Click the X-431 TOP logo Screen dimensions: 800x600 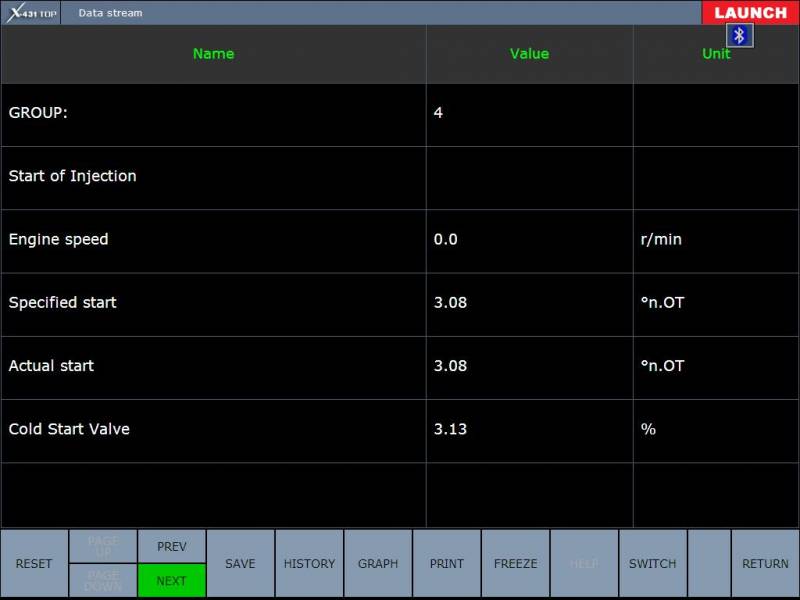click(x=32, y=13)
